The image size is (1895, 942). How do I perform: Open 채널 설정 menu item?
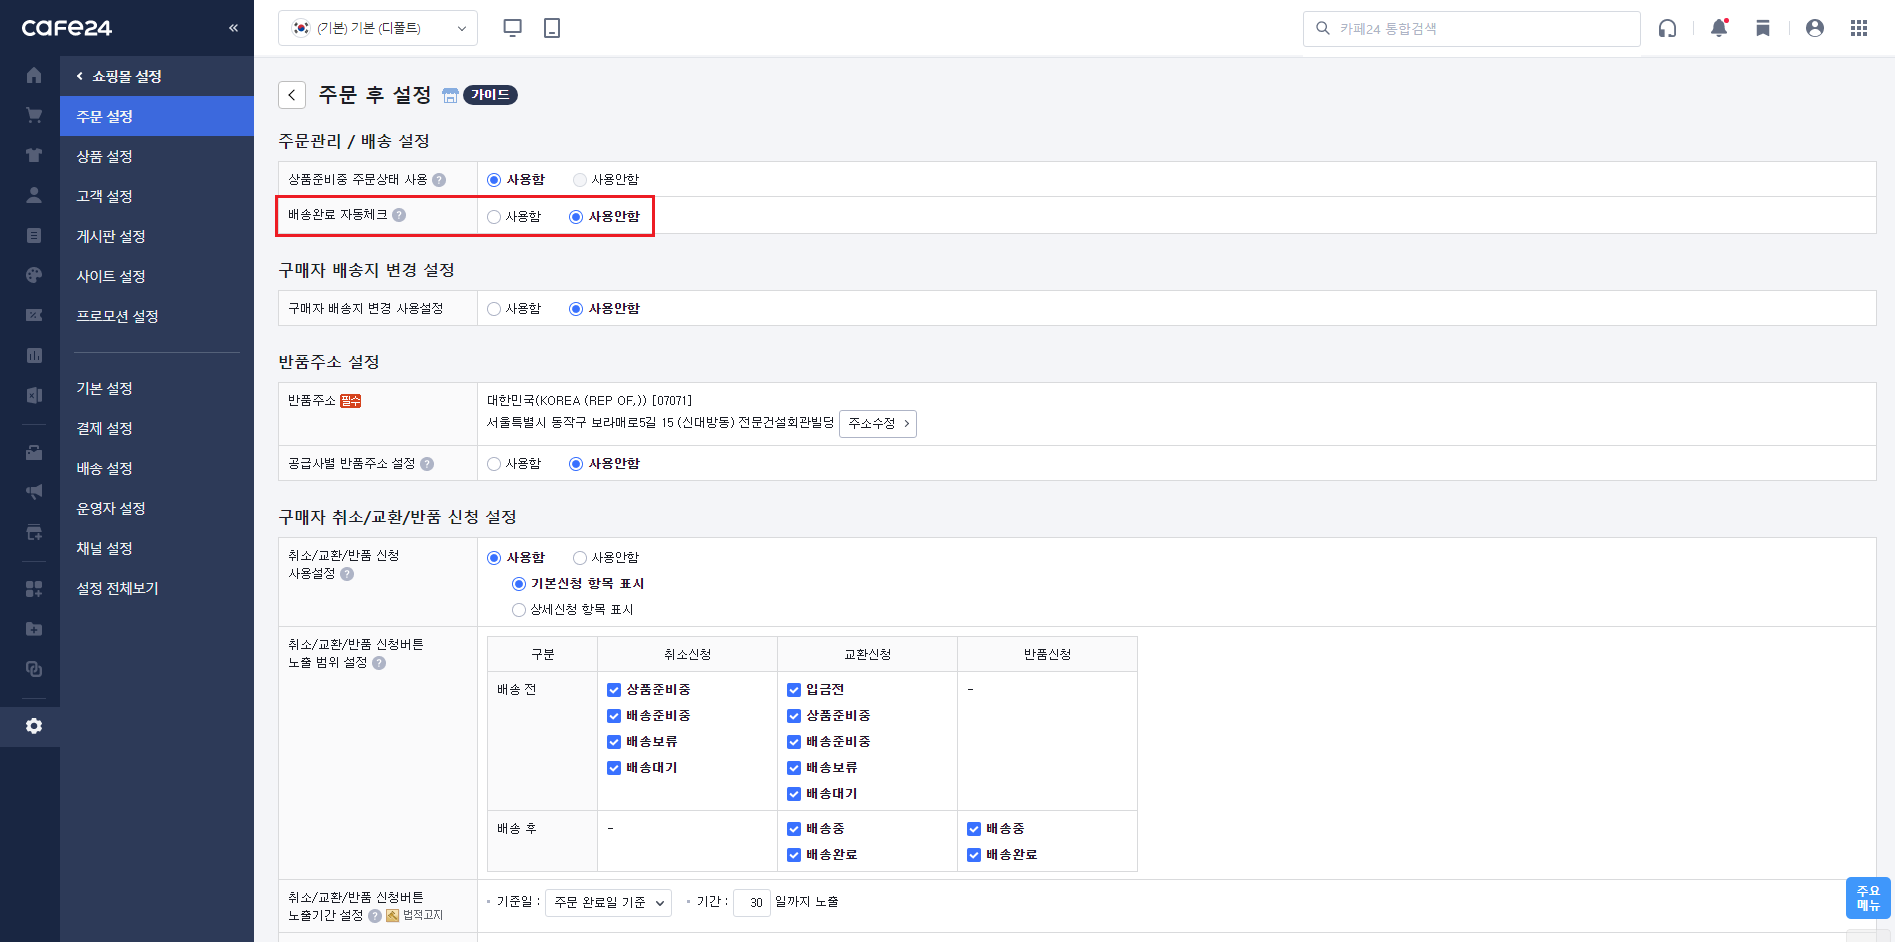157,548
